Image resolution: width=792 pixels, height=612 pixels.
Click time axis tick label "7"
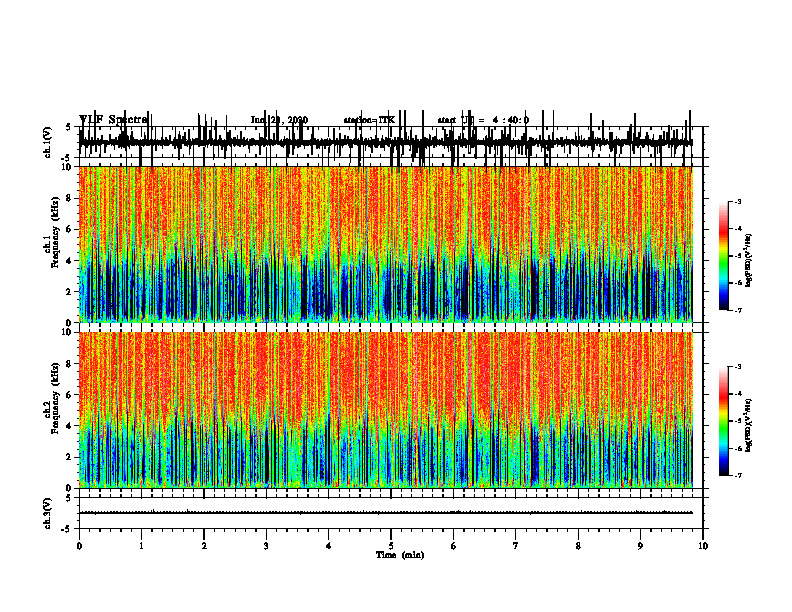(516, 546)
